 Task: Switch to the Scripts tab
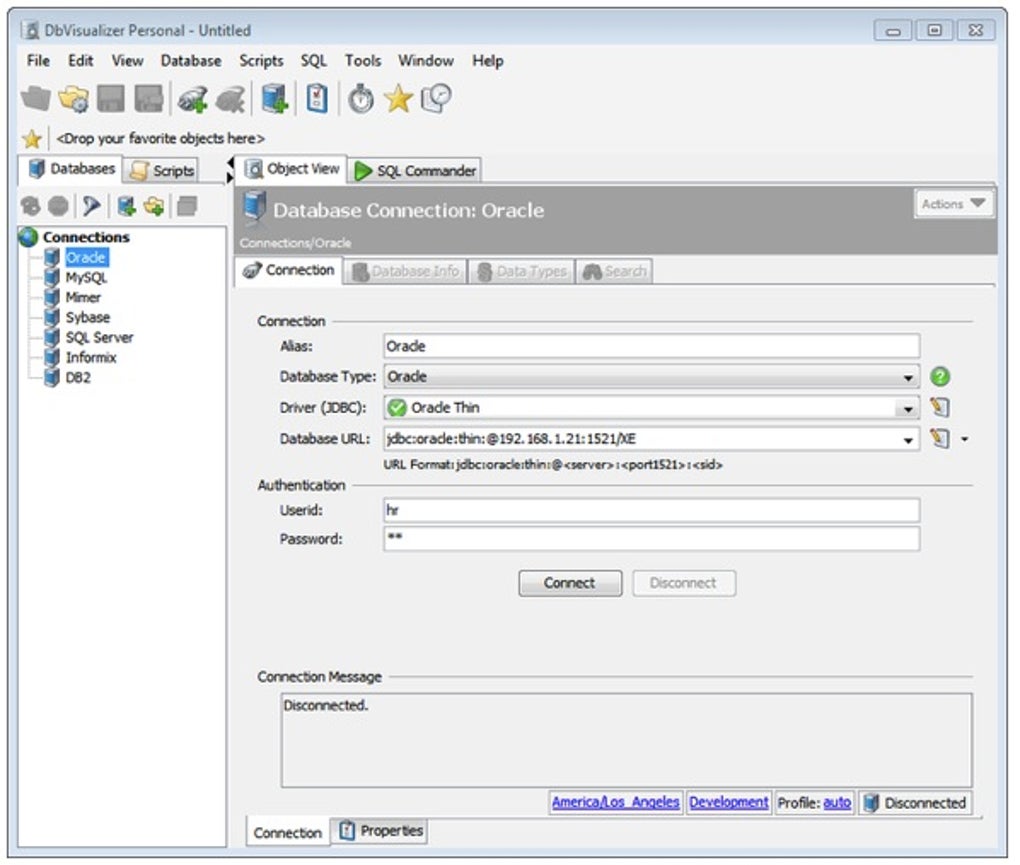[163, 171]
